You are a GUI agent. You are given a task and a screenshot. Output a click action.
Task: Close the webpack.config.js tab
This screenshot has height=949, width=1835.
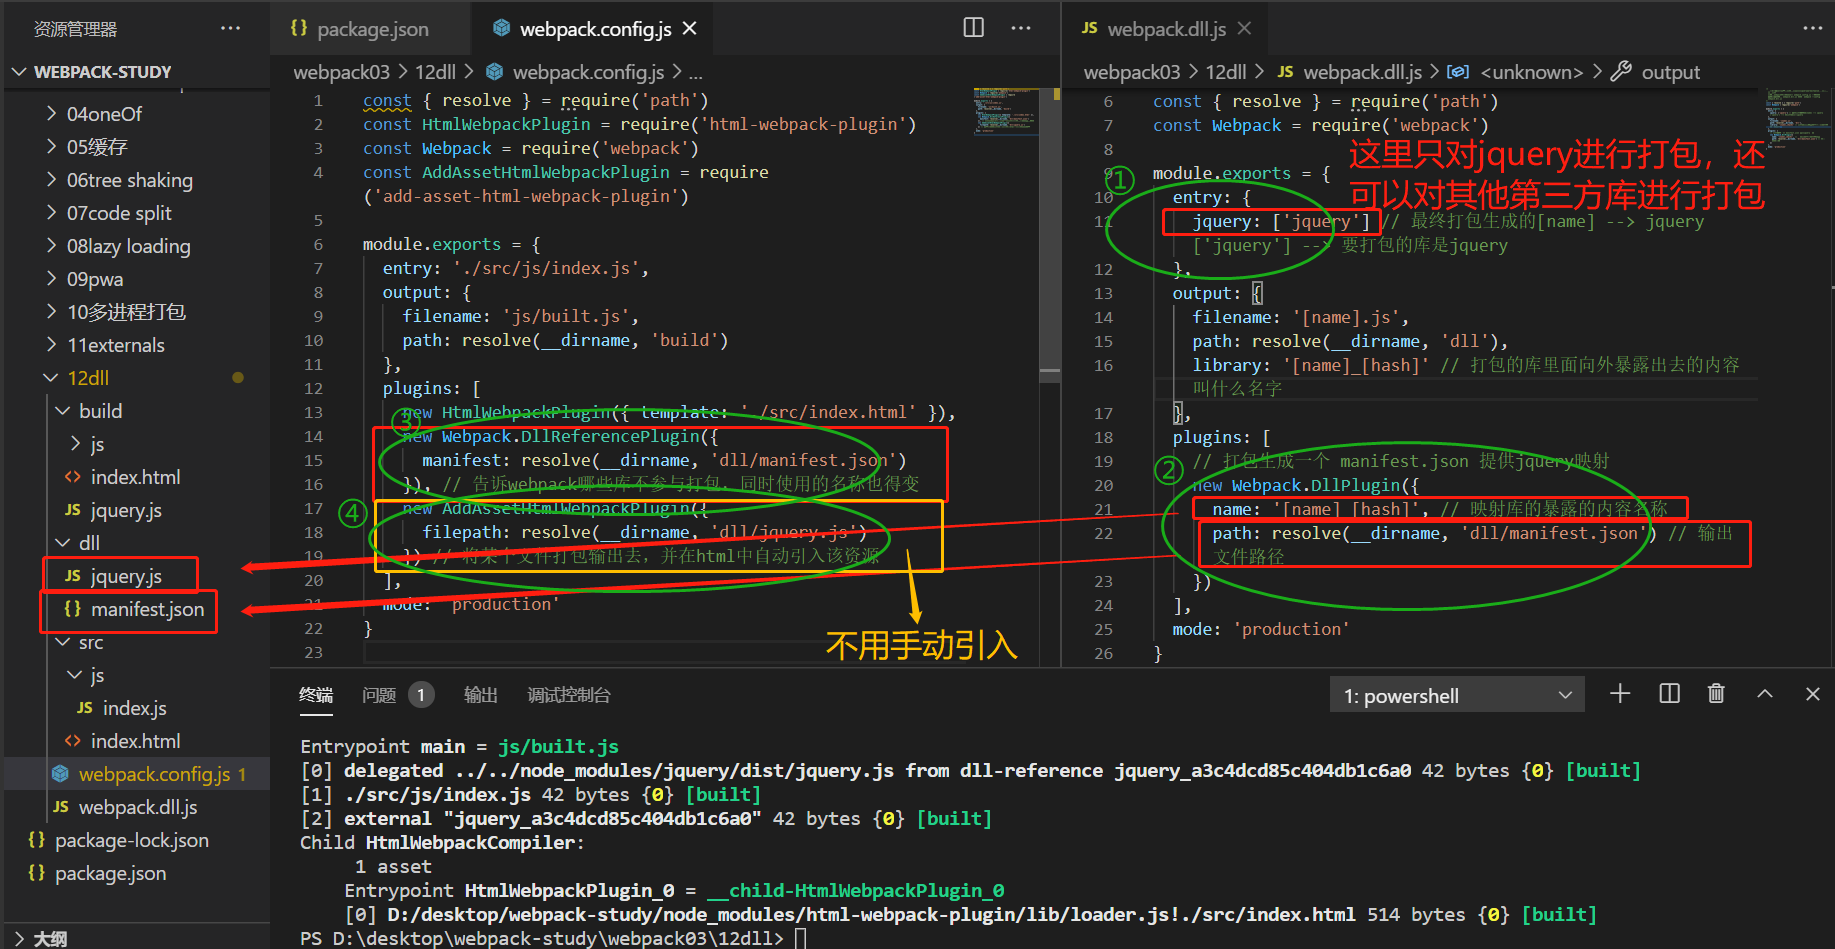click(x=689, y=29)
